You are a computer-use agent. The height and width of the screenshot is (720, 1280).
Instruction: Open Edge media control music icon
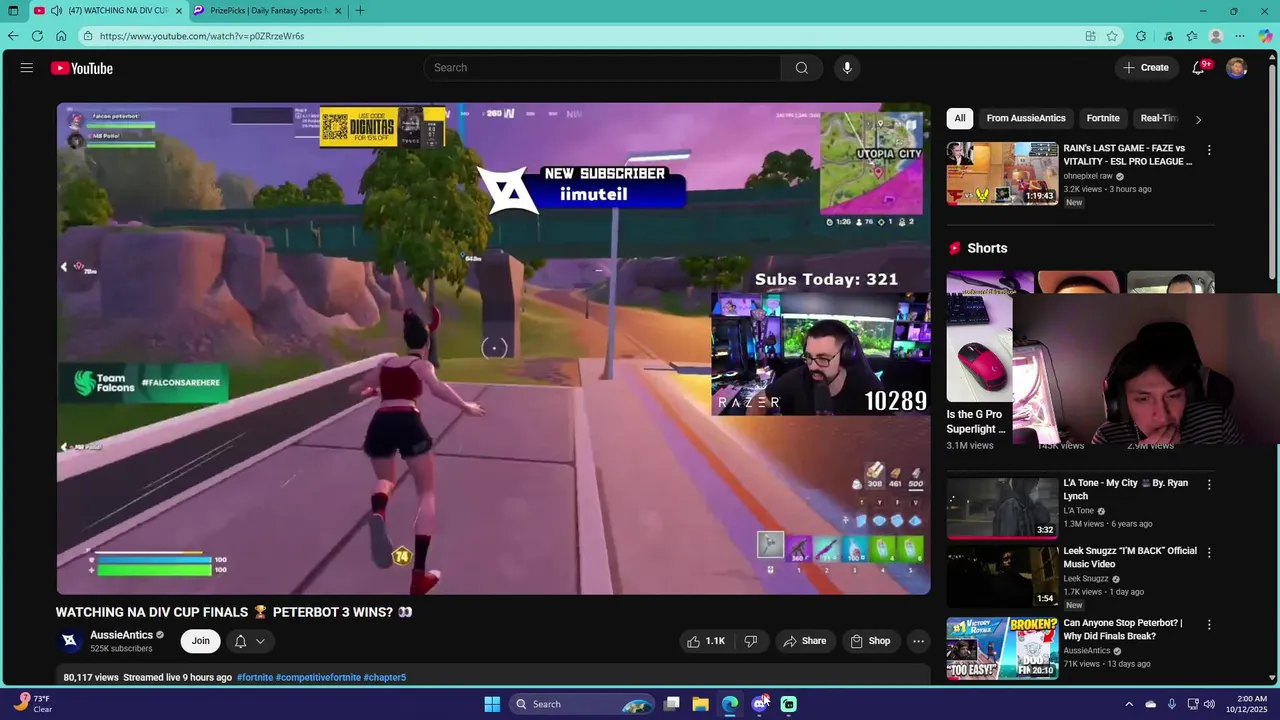coord(1168,36)
